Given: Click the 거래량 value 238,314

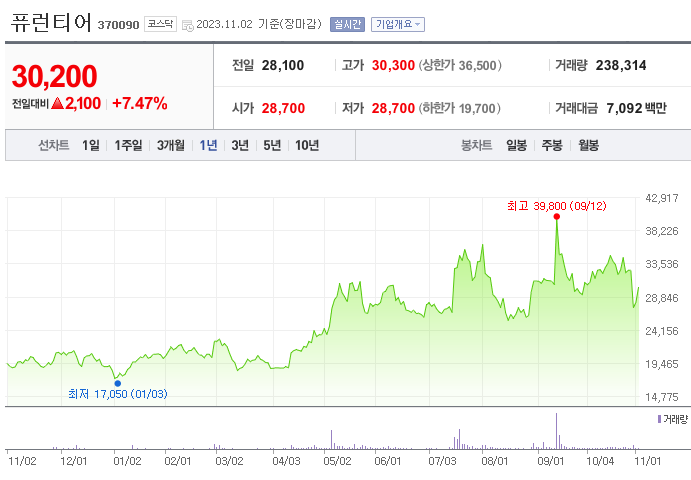Looking at the screenshot, I should 621,65.
